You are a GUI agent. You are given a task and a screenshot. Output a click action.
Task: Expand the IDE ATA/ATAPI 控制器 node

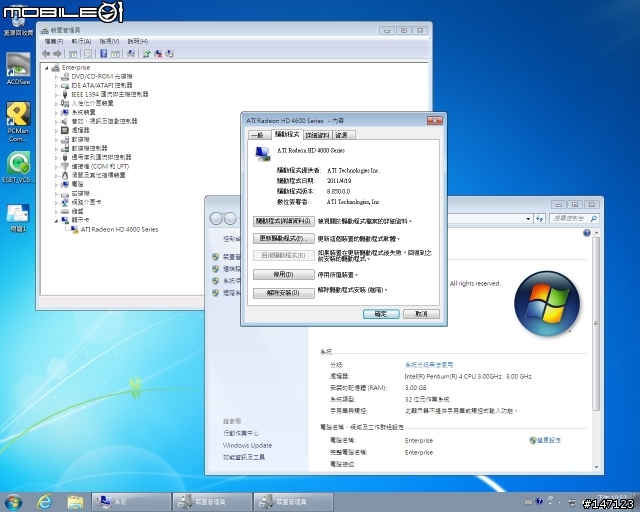[x=56, y=86]
